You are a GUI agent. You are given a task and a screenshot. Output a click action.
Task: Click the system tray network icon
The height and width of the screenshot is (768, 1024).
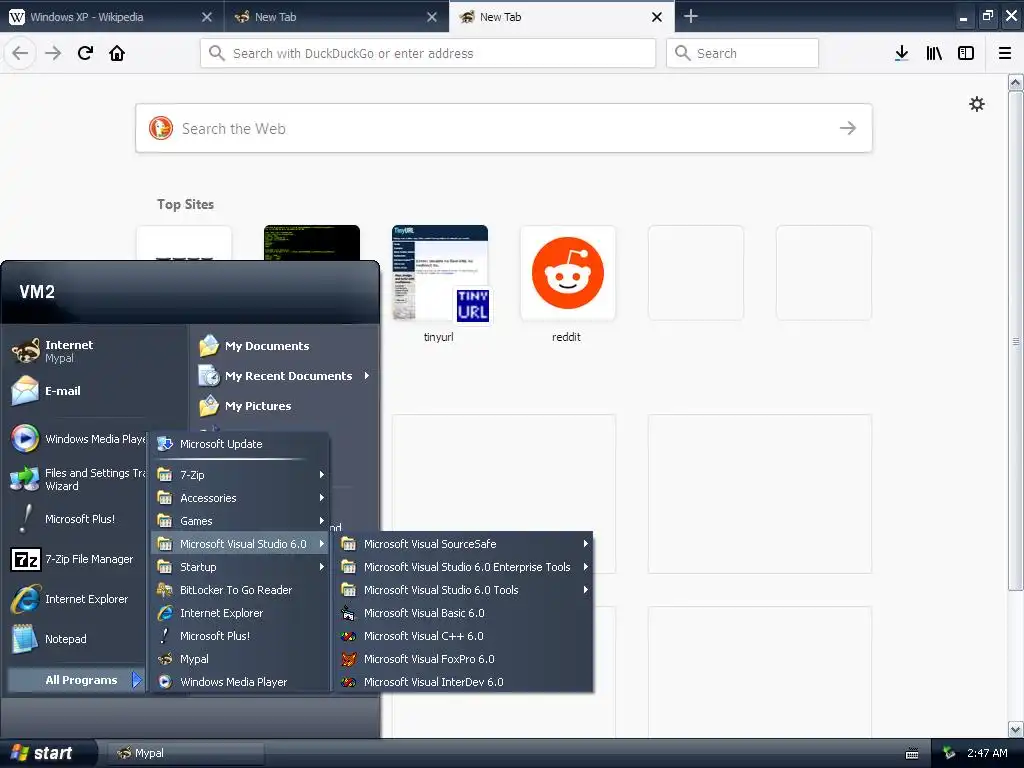click(949, 753)
